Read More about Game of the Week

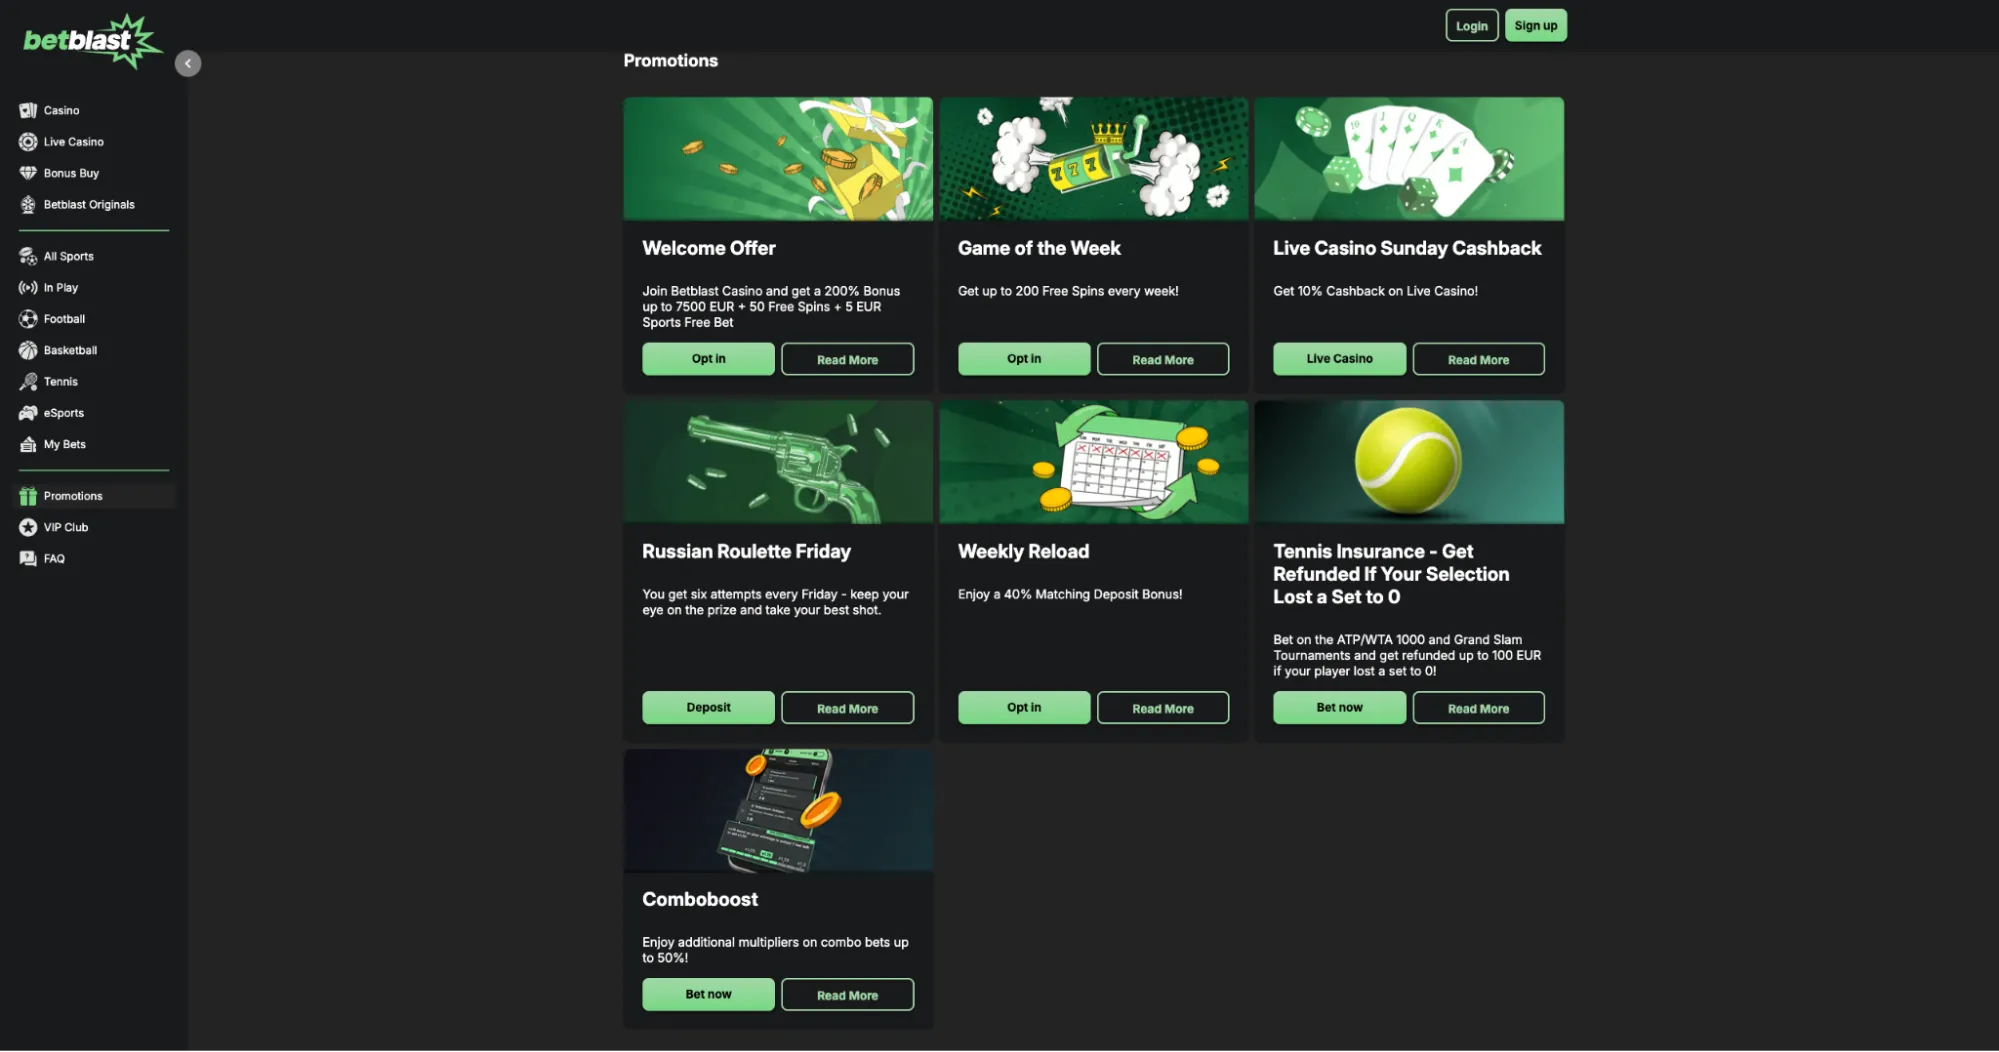pos(1163,359)
